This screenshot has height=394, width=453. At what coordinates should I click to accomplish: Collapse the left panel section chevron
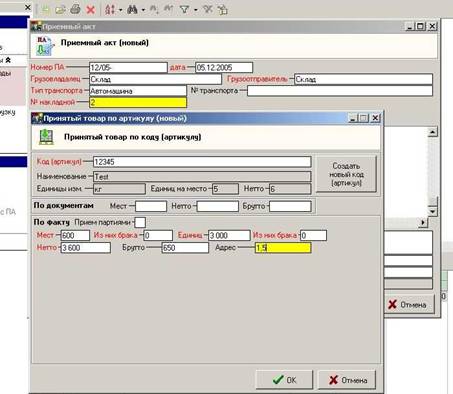(8, 60)
